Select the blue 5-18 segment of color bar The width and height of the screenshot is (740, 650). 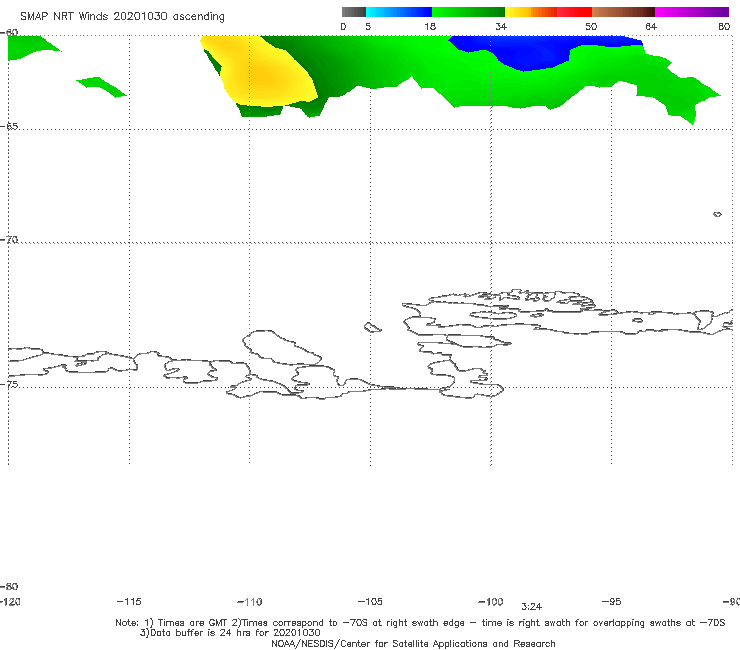click(x=399, y=12)
